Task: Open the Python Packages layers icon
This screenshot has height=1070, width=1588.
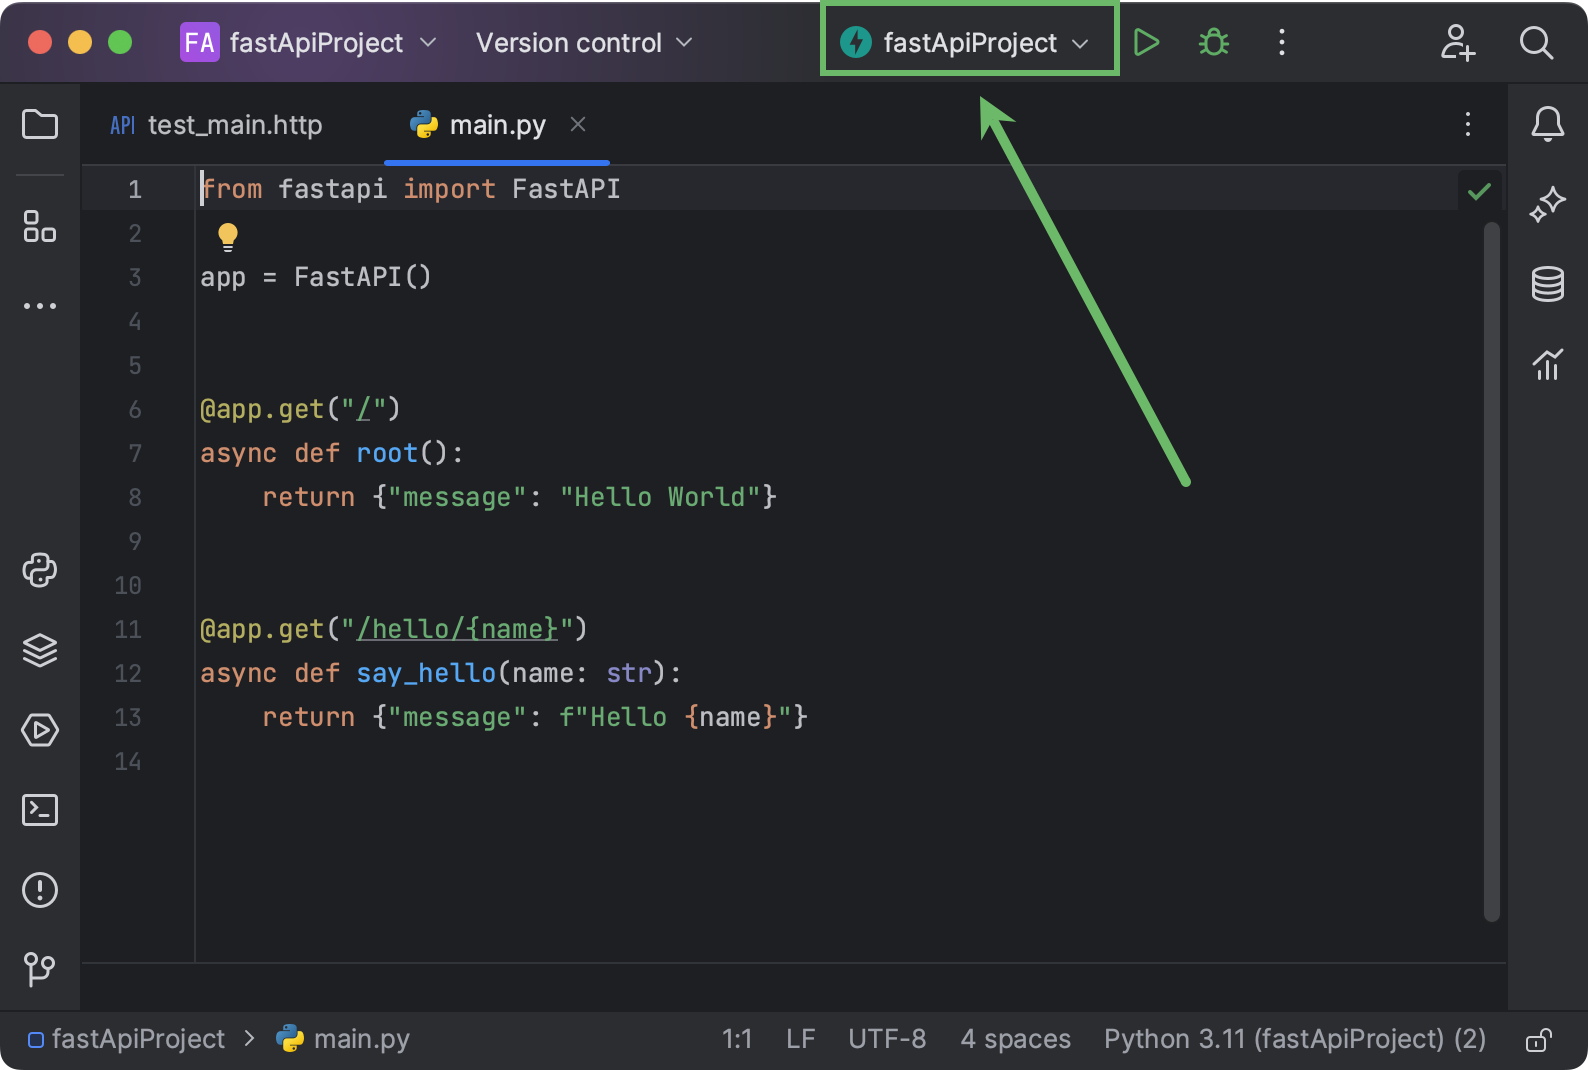Action: 40,651
